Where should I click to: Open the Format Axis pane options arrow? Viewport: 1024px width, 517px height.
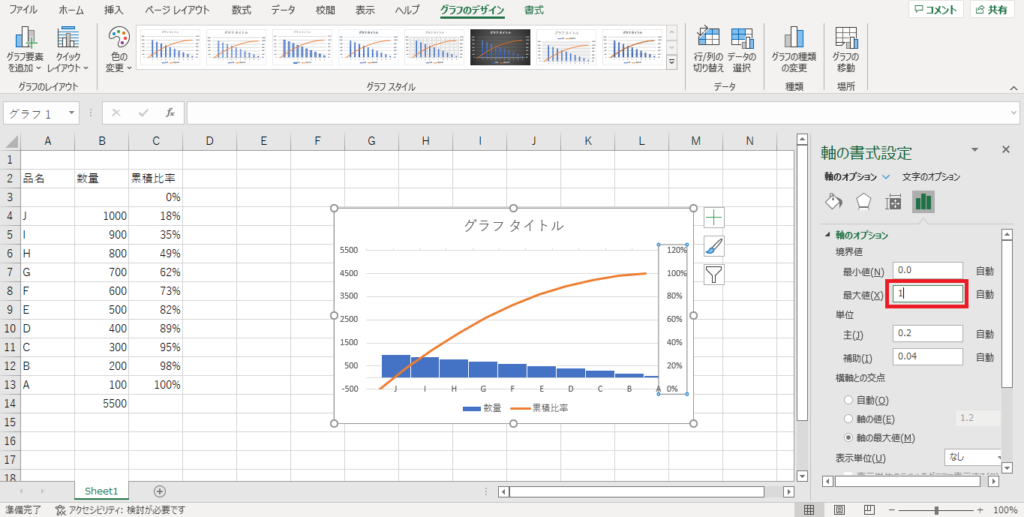[975, 149]
